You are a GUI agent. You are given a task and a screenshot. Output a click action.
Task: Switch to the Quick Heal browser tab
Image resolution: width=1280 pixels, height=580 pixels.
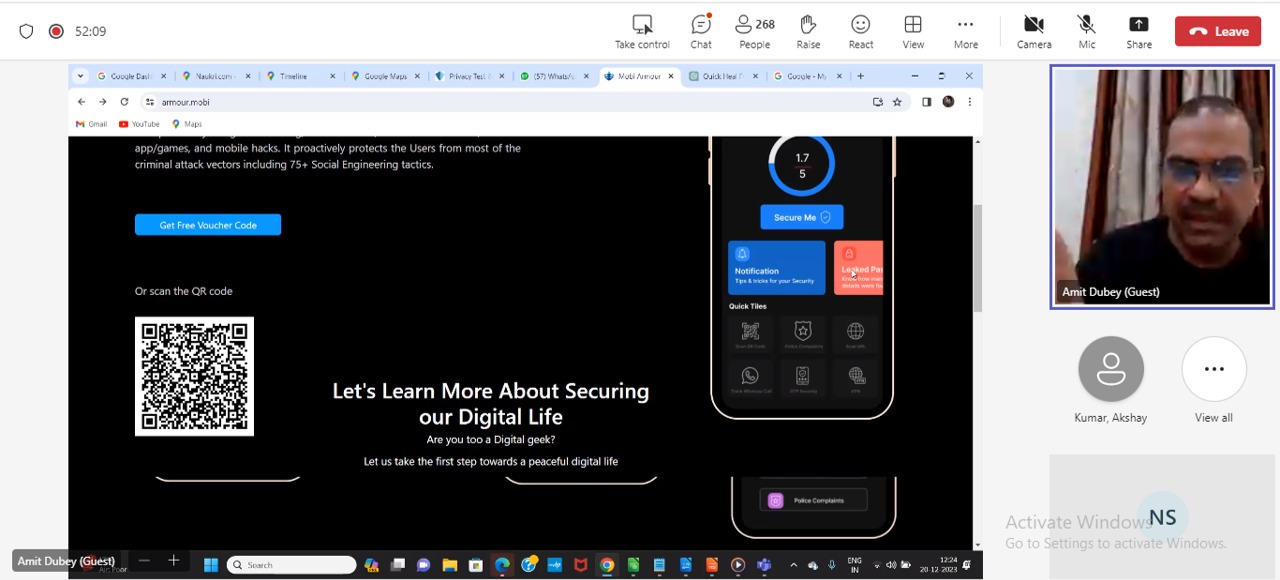tap(722, 76)
